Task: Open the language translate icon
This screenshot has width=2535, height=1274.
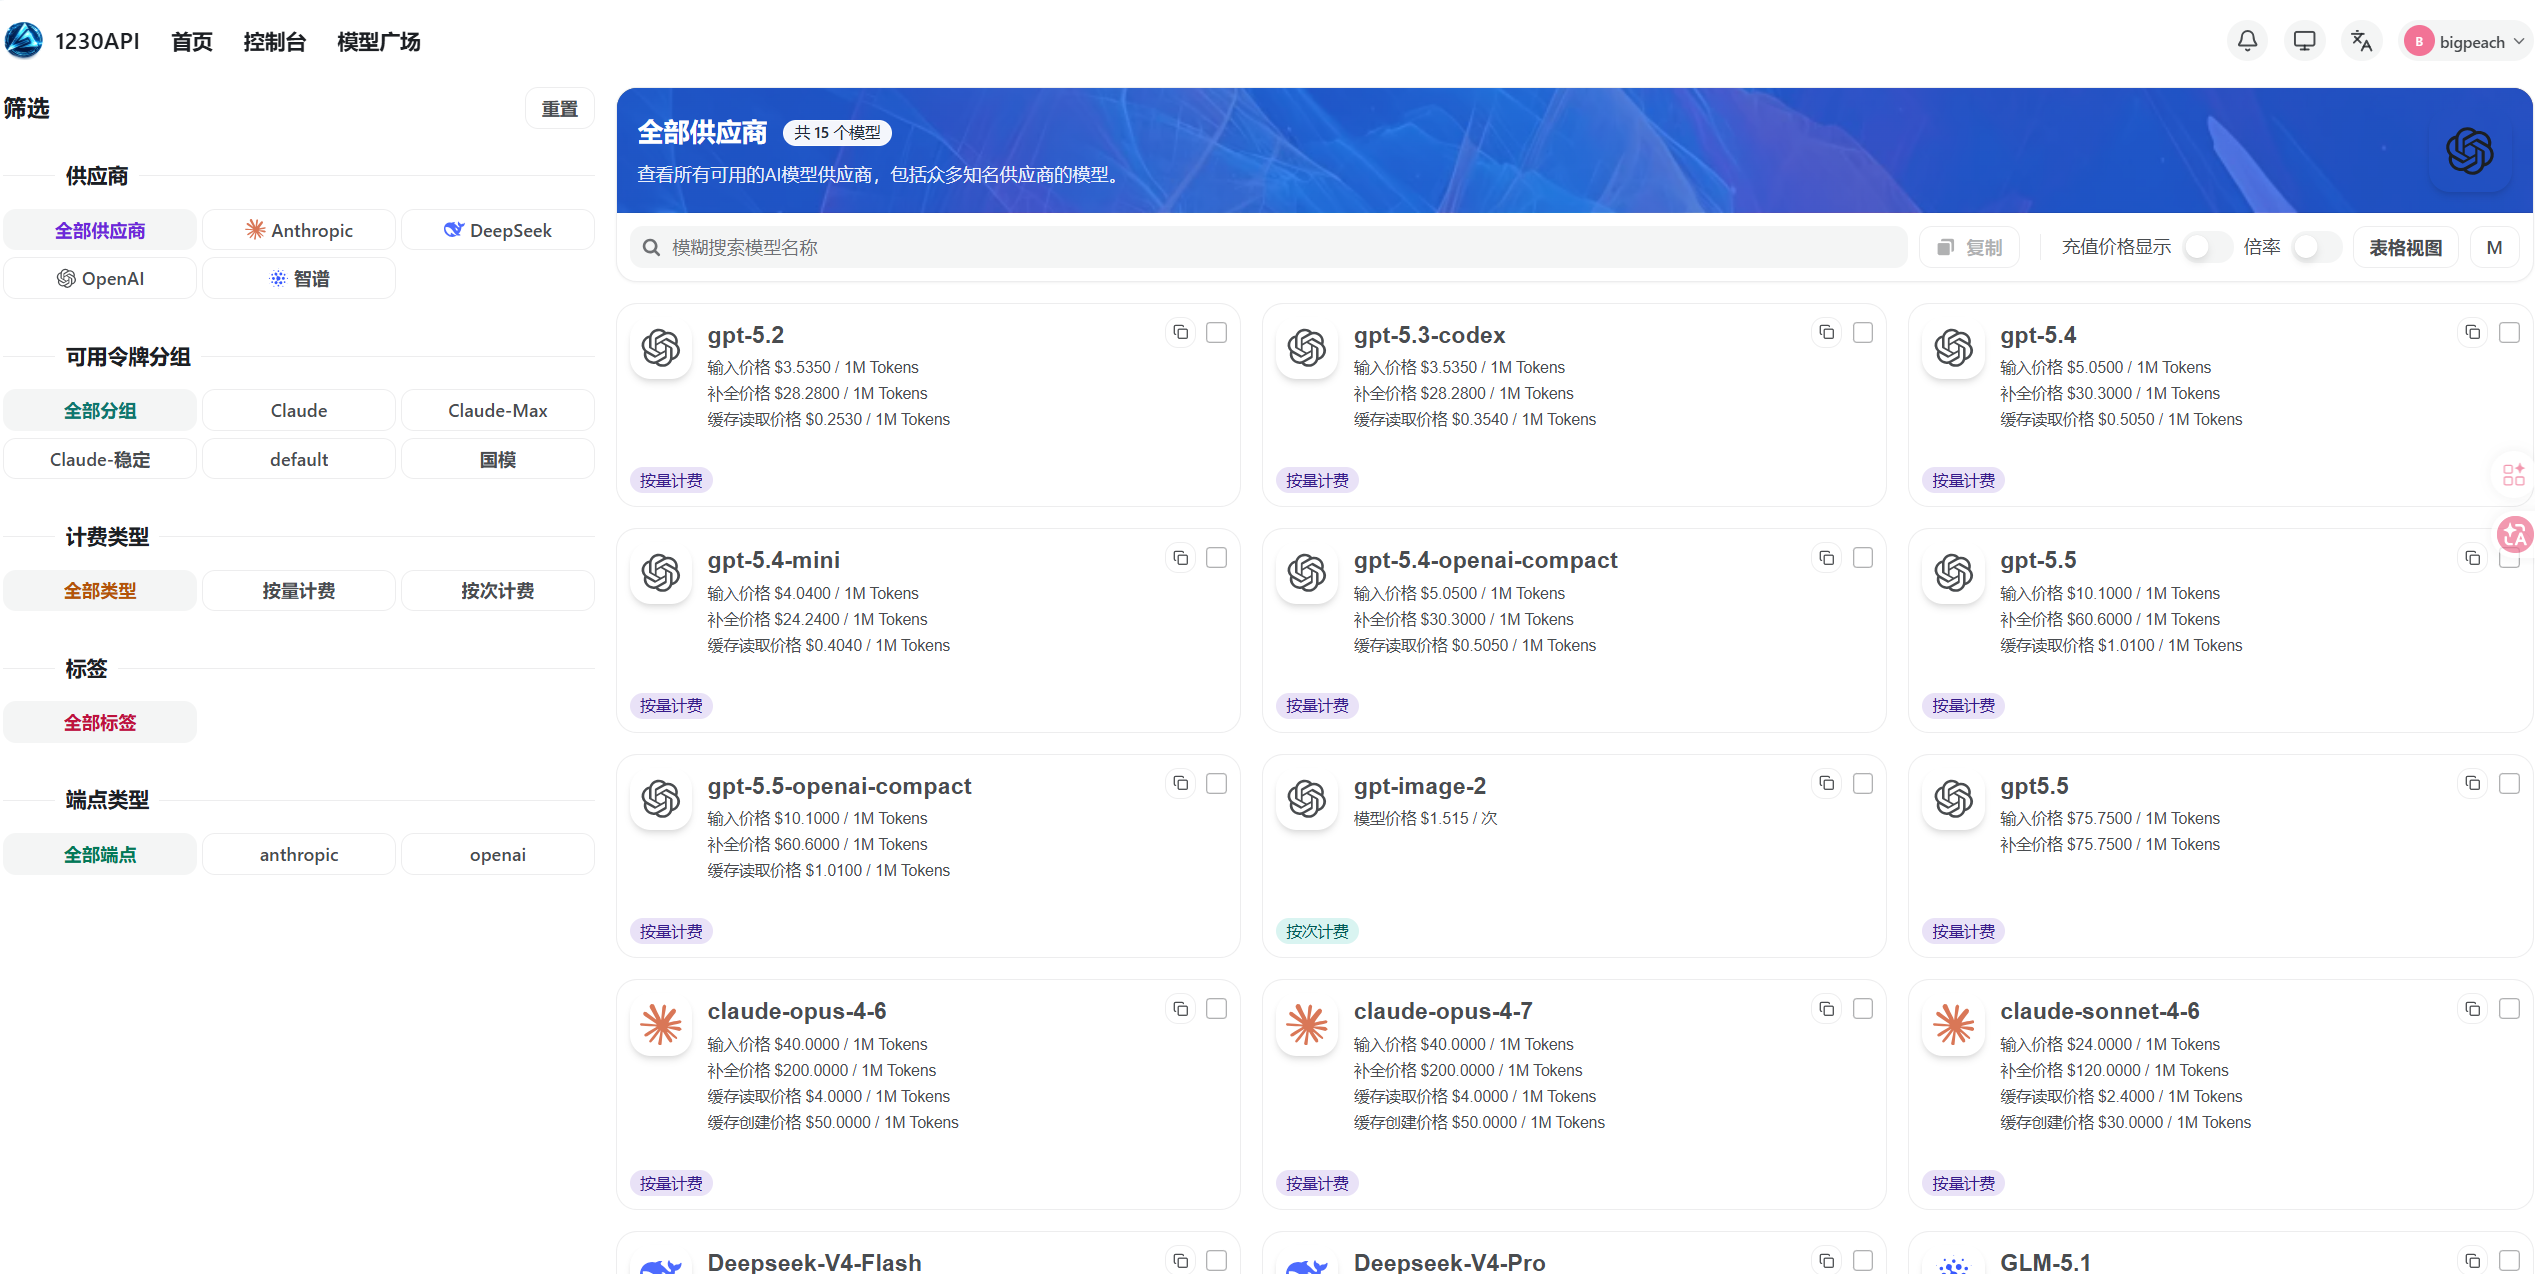Action: (x=2361, y=41)
